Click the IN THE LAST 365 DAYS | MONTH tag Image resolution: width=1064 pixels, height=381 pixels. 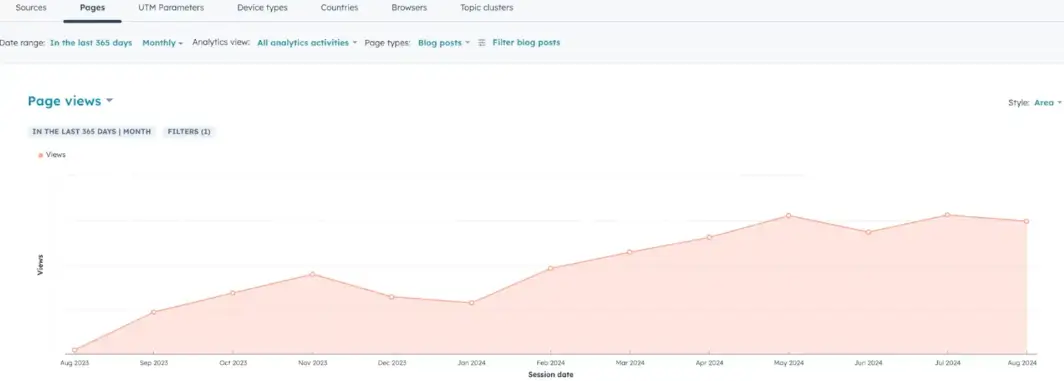click(92, 132)
